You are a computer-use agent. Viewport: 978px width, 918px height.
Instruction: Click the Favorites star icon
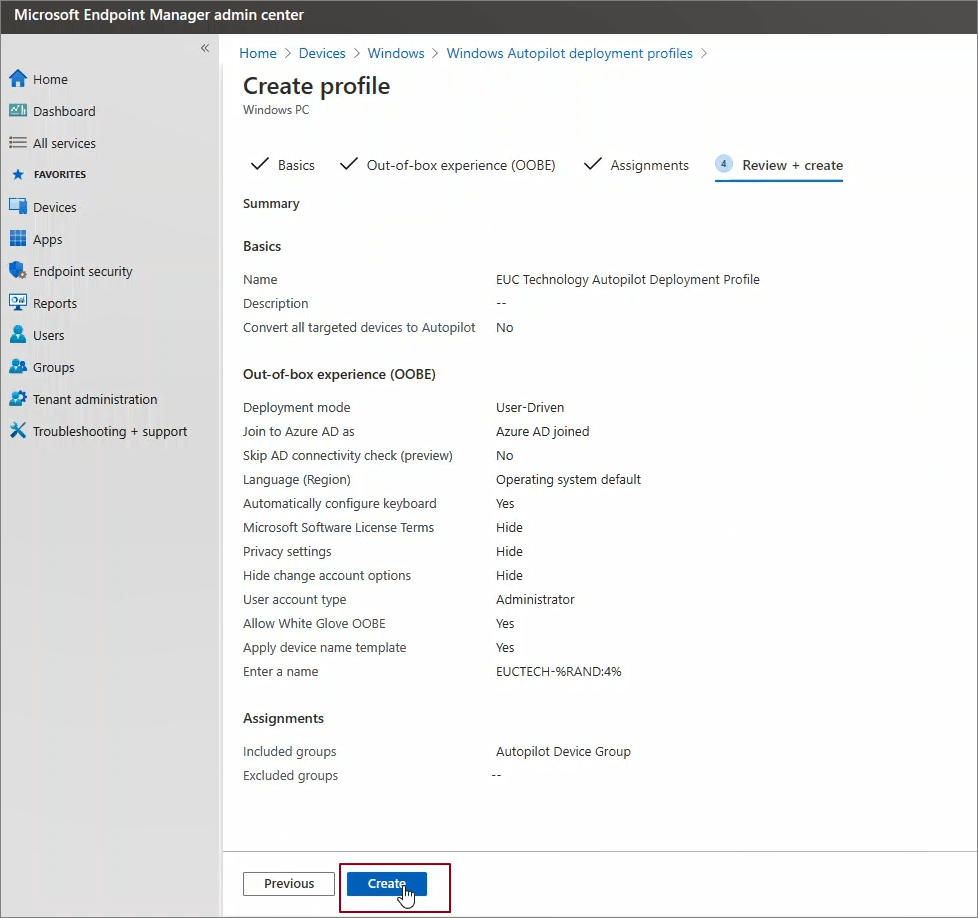(18, 175)
